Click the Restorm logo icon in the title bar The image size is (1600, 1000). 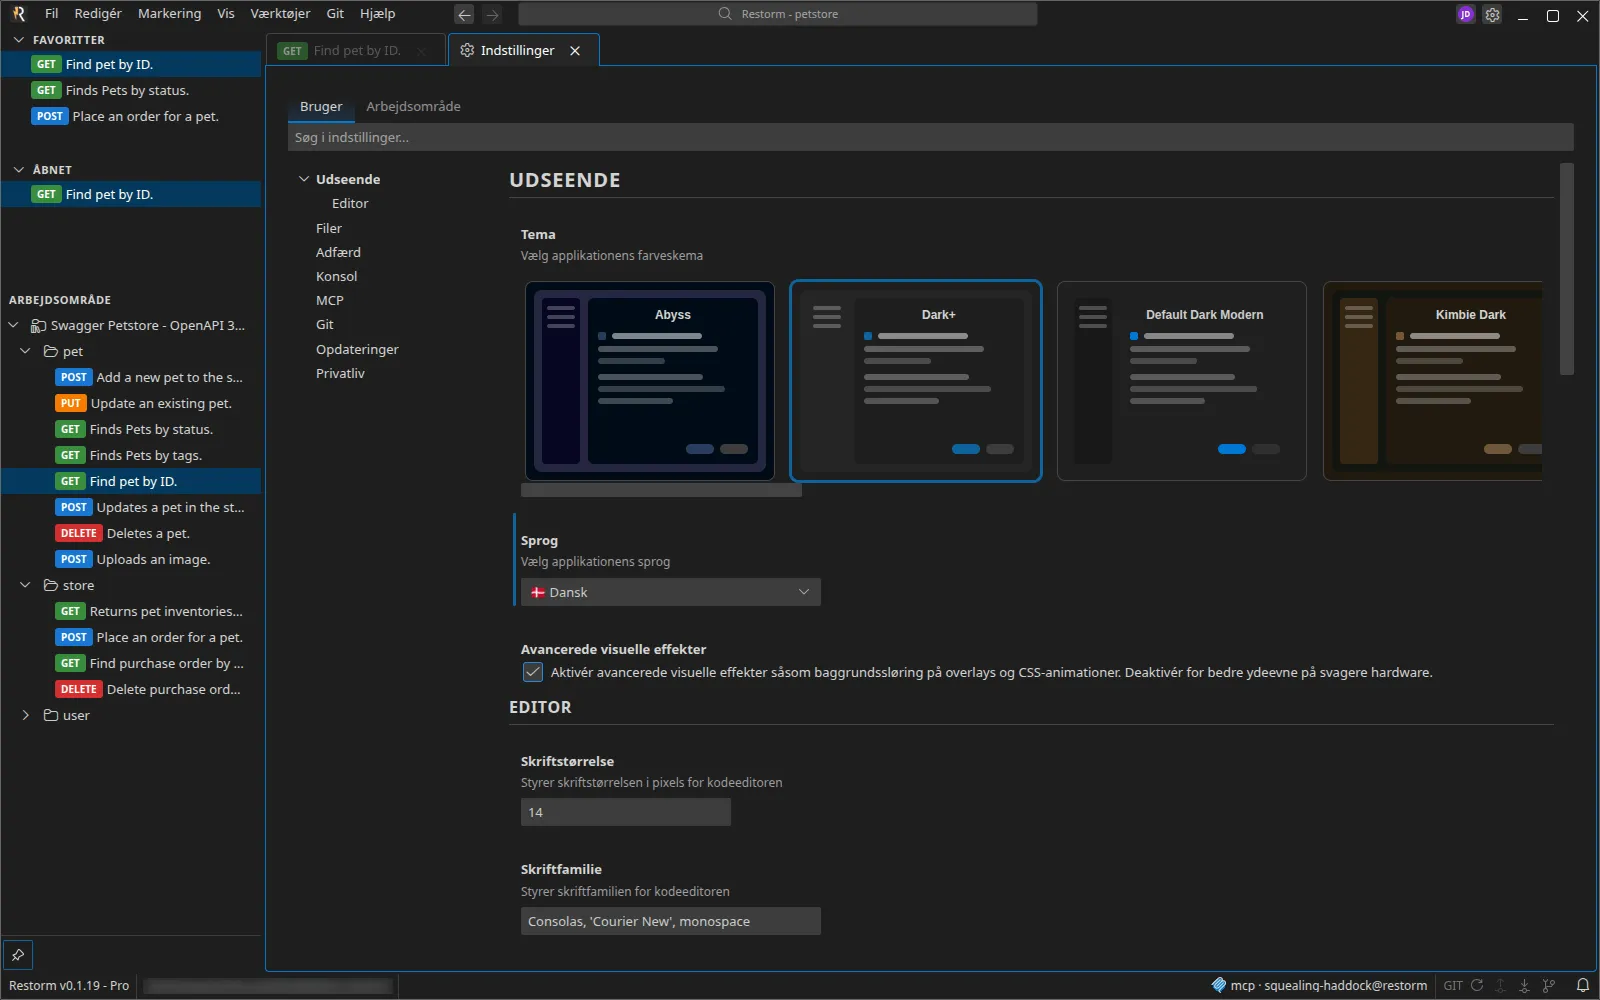tap(18, 14)
